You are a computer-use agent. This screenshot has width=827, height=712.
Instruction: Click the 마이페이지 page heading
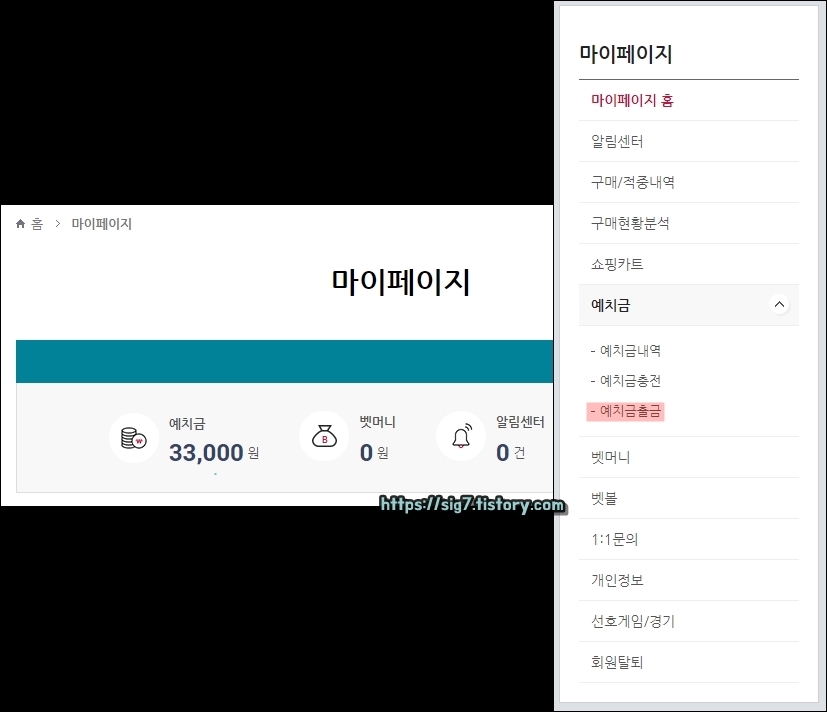(x=400, y=282)
